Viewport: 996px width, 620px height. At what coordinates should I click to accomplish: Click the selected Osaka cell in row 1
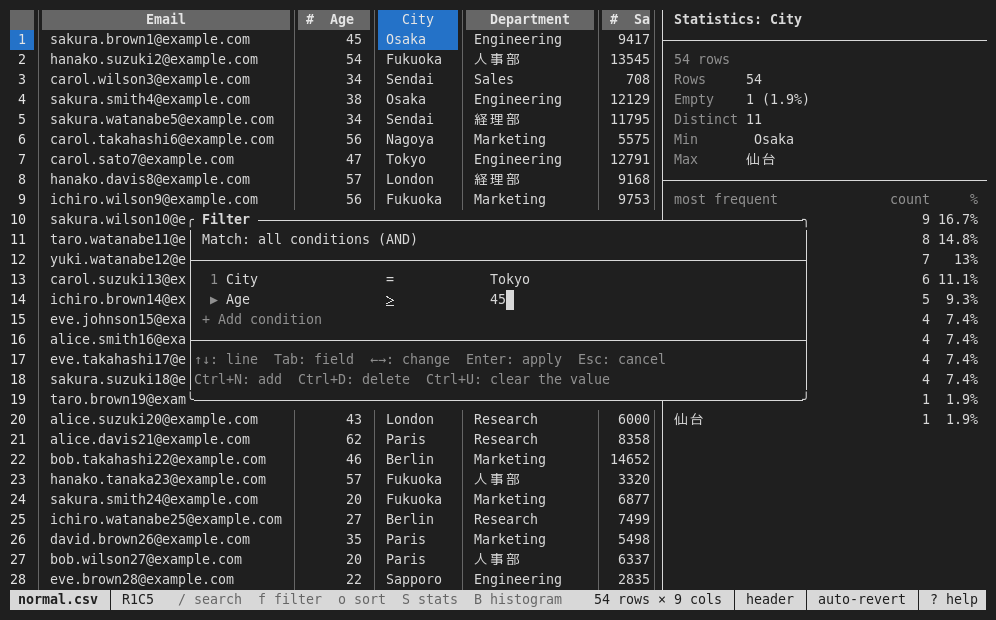point(417,39)
